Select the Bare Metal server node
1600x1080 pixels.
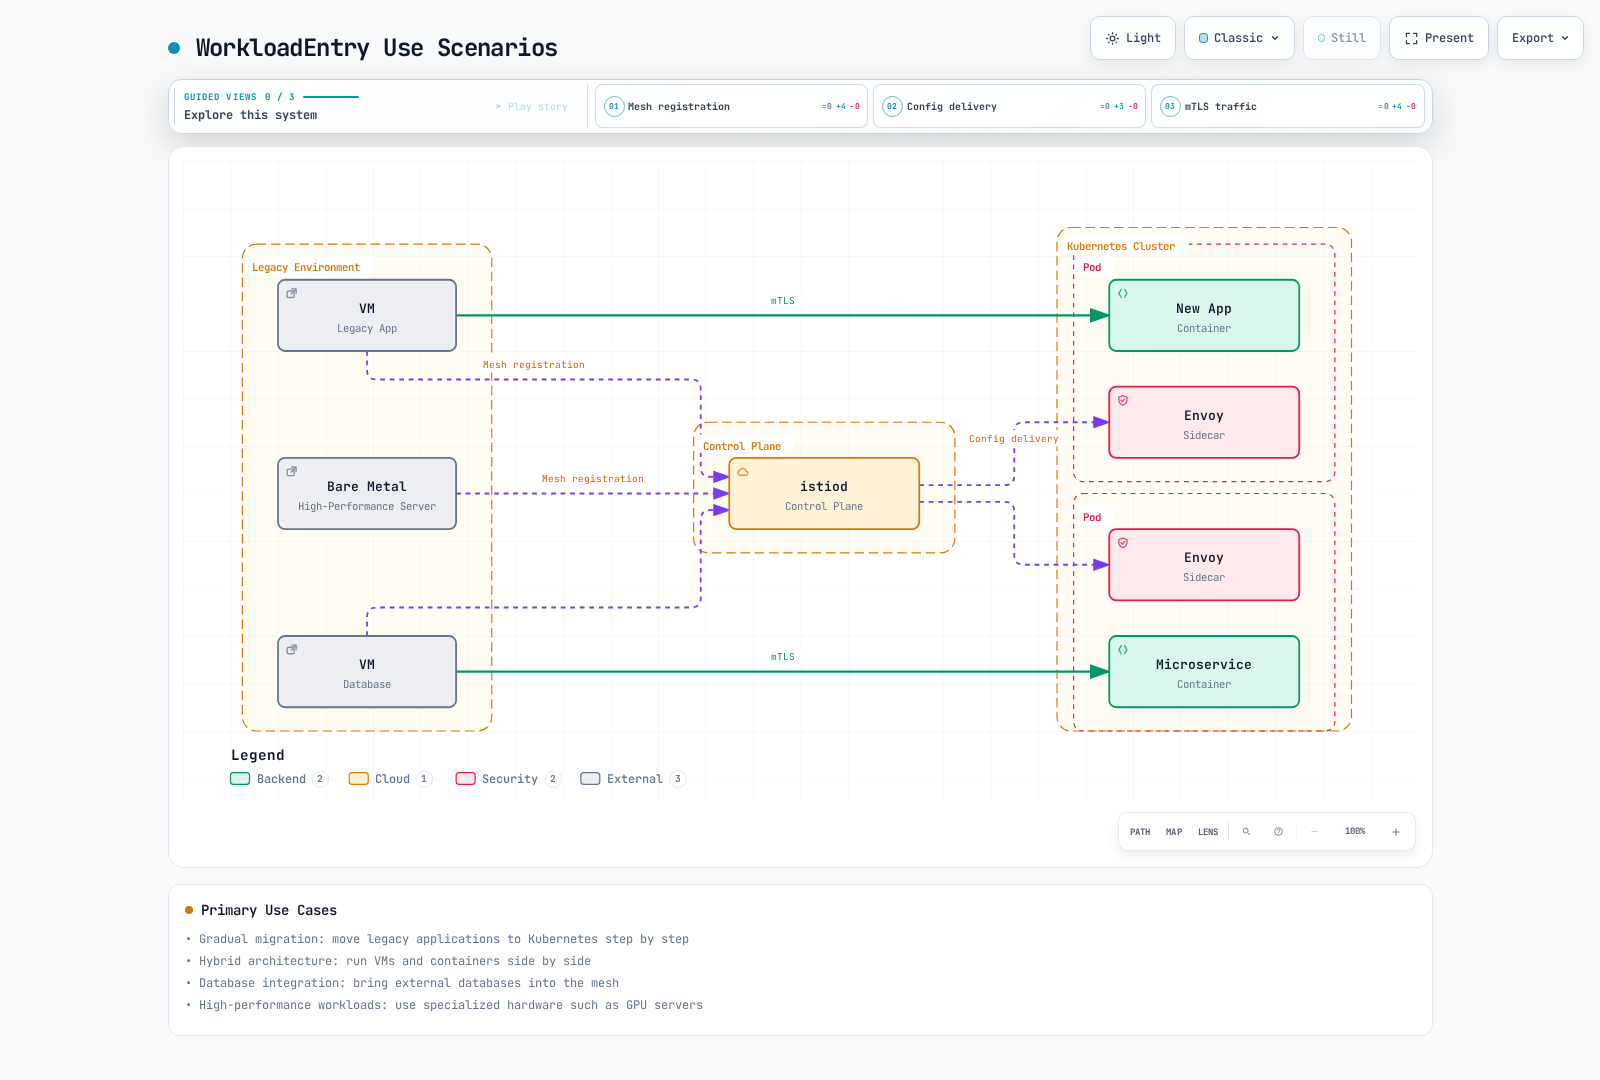[x=367, y=493]
